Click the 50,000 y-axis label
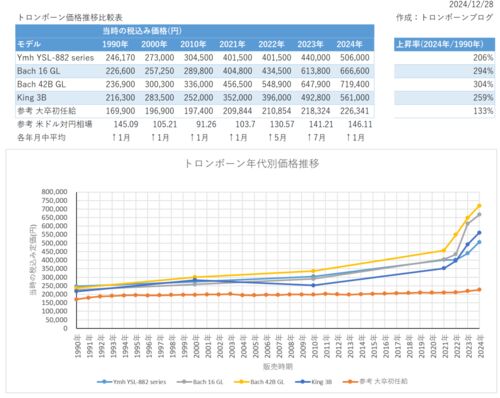 coord(56,320)
